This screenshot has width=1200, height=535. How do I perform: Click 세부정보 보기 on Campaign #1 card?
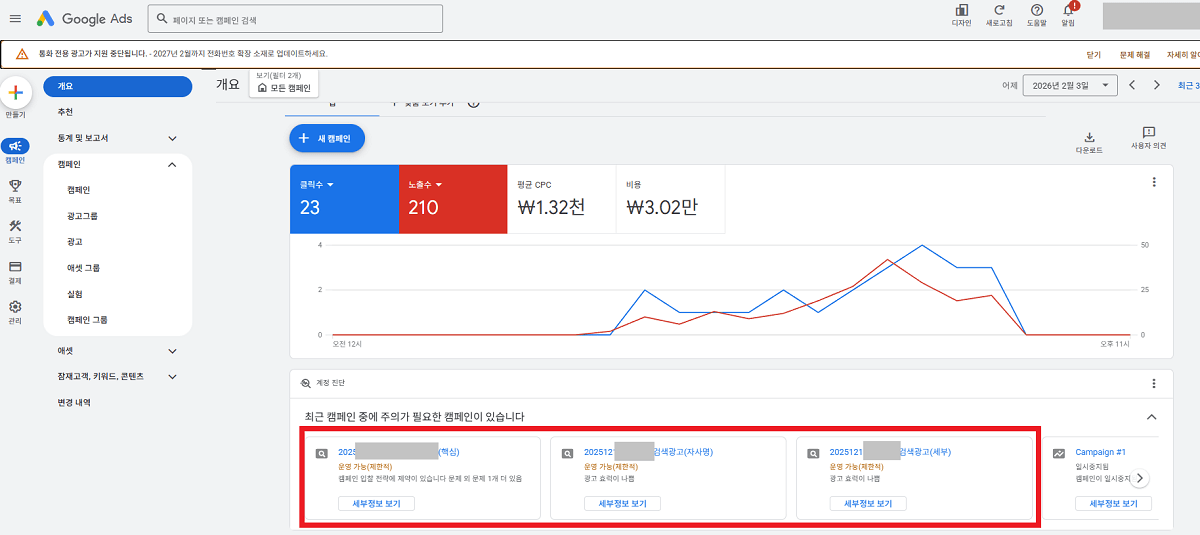point(1113,504)
